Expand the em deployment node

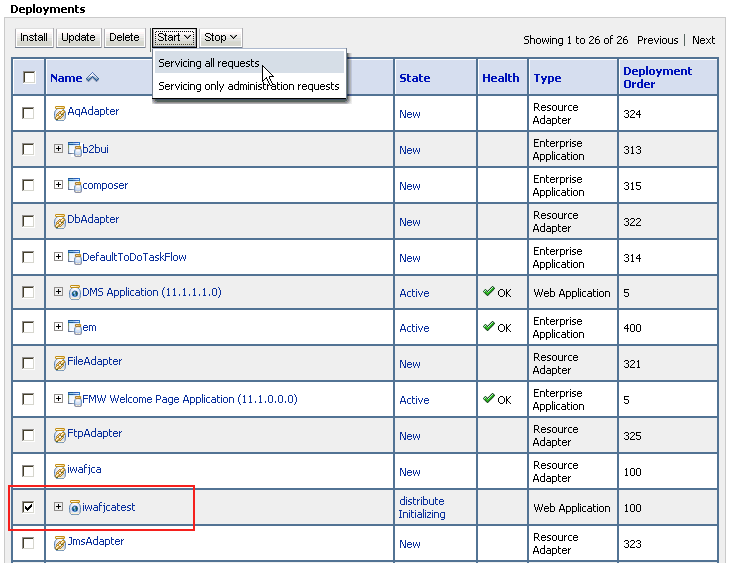click(x=58, y=327)
